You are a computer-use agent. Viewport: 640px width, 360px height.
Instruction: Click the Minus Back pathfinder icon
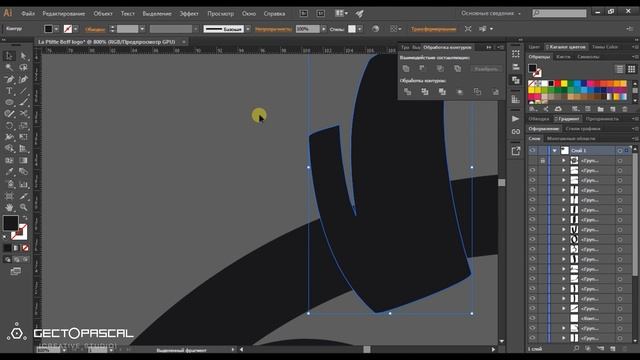pos(495,92)
